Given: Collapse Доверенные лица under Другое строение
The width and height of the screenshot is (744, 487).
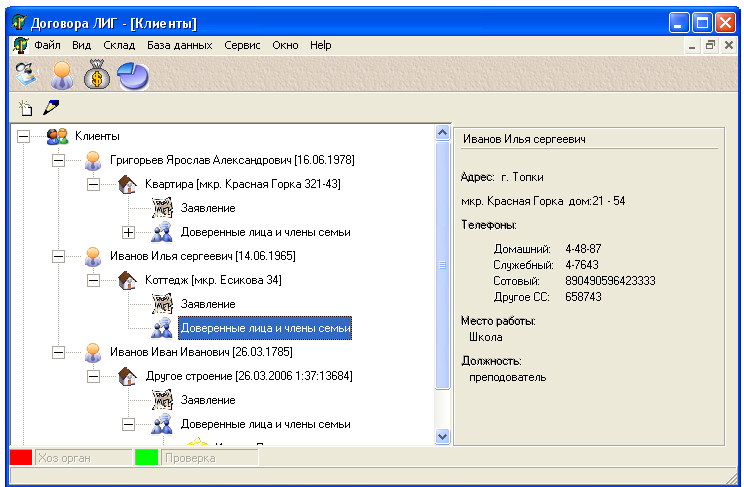Looking at the screenshot, I should pyautogui.click(x=128, y=424).
